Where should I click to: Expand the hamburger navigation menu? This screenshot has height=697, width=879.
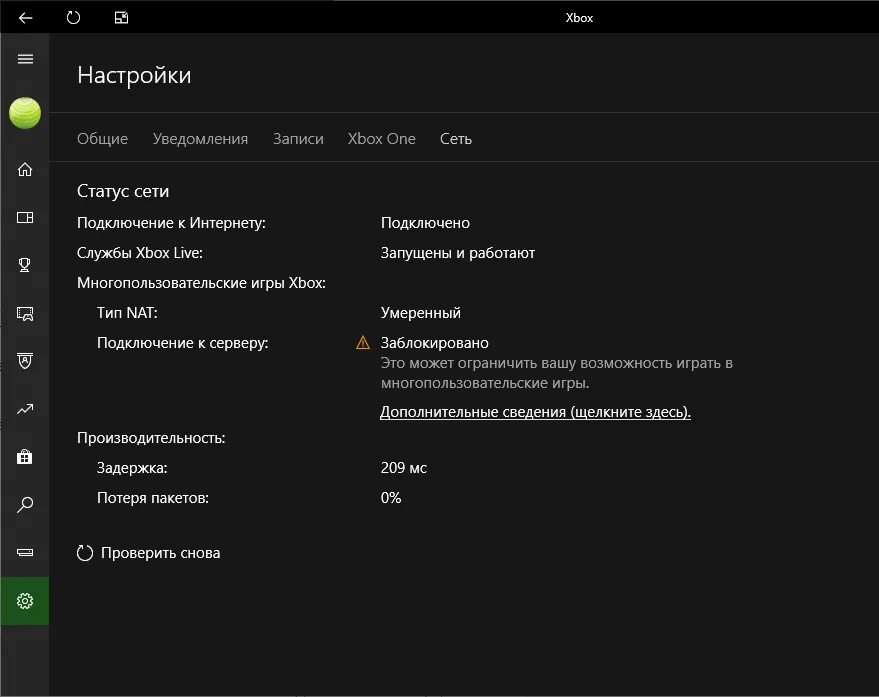[25, 59]
